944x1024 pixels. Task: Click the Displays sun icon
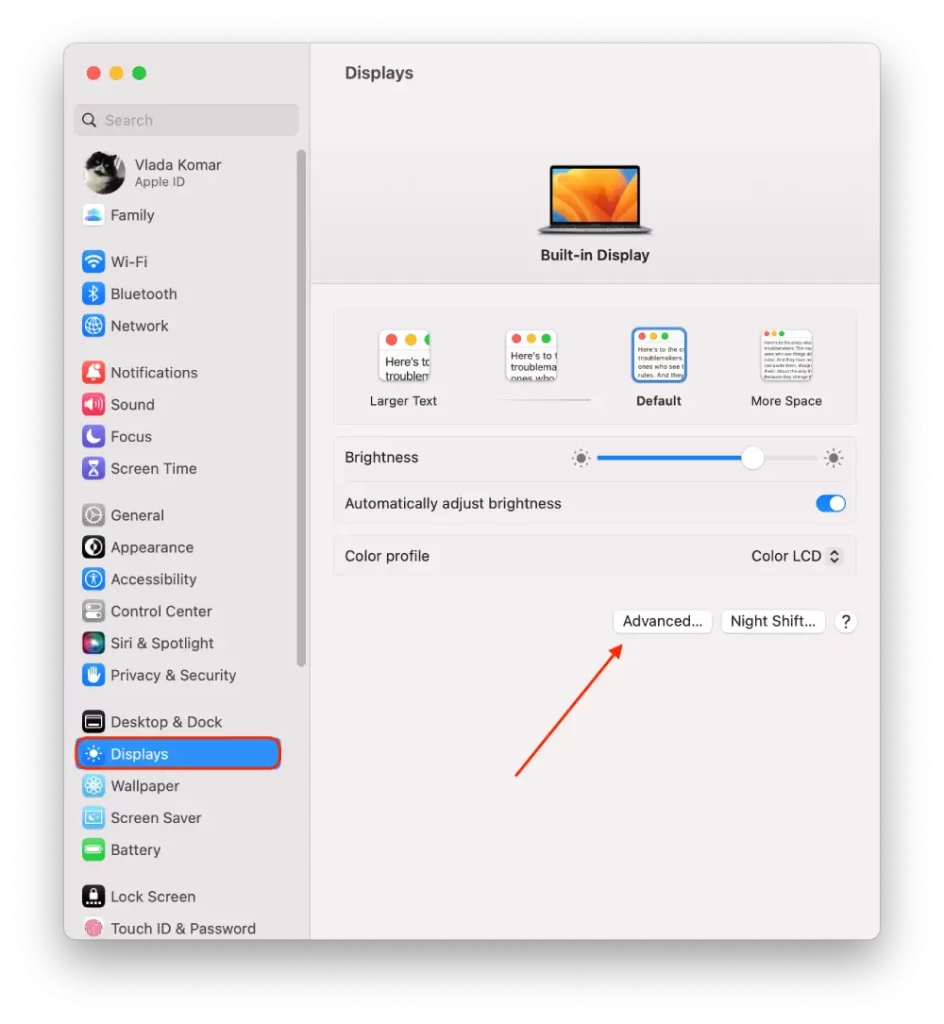93,754
